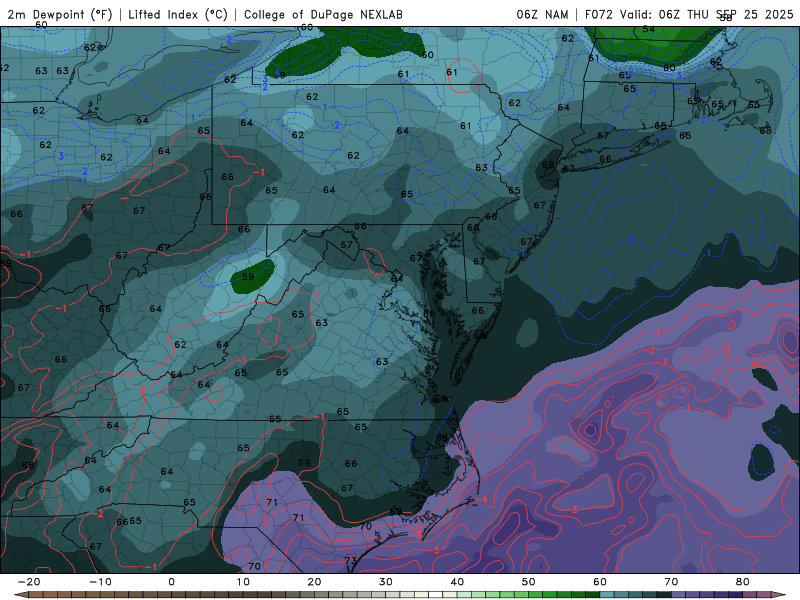Viewport: 800px width, 600px height.
Task: Click the 0 label on the color scale
Action: [x=171, y=582]
